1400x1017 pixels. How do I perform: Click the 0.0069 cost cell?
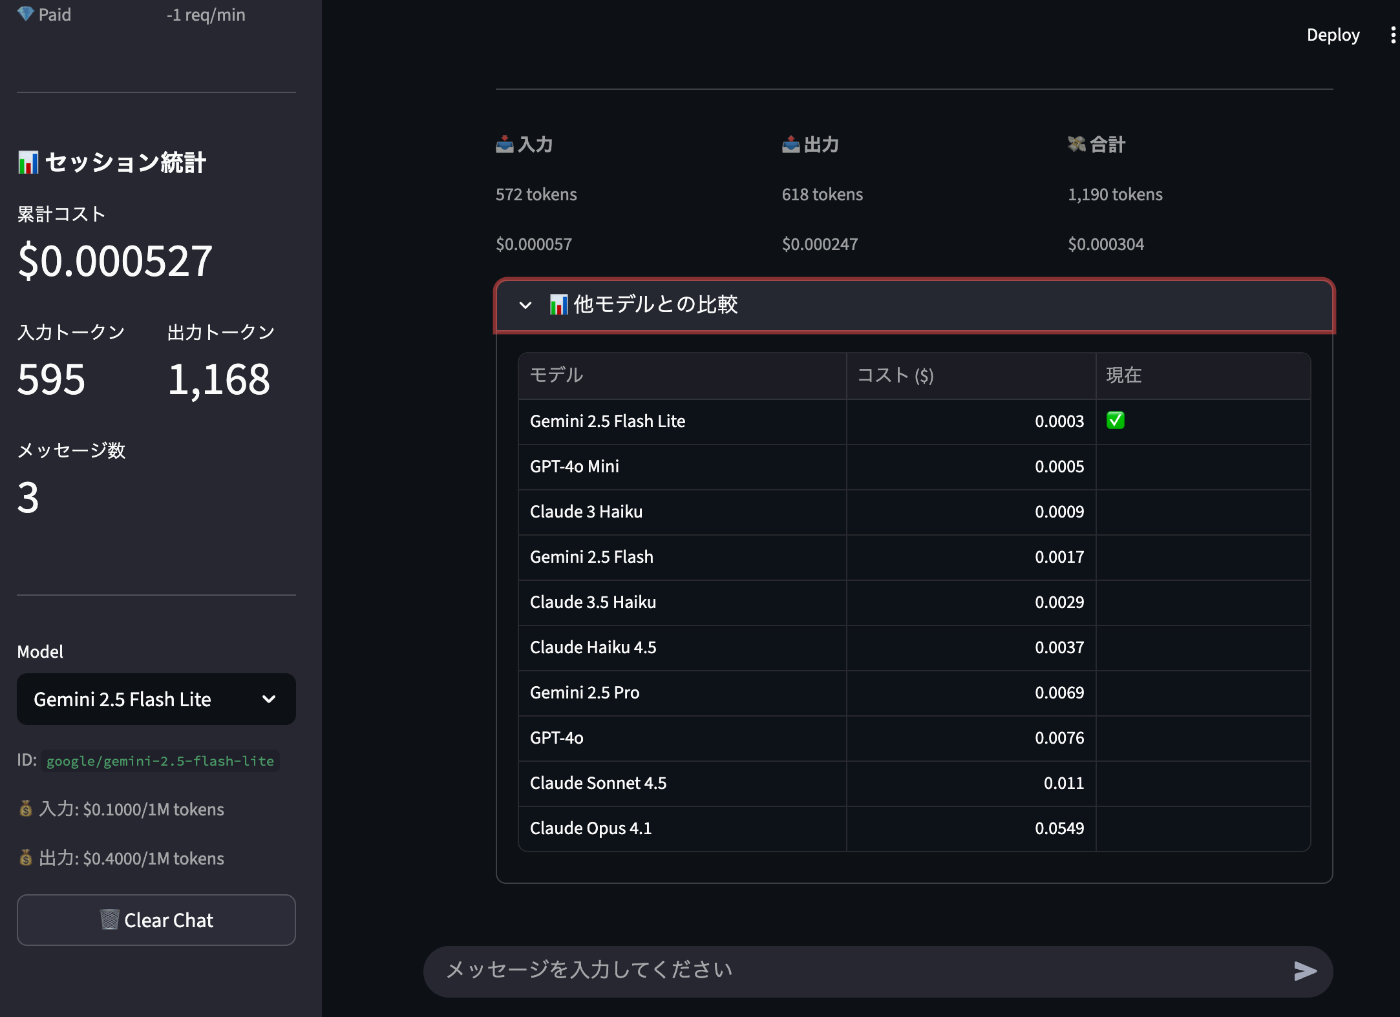point(971,693)
